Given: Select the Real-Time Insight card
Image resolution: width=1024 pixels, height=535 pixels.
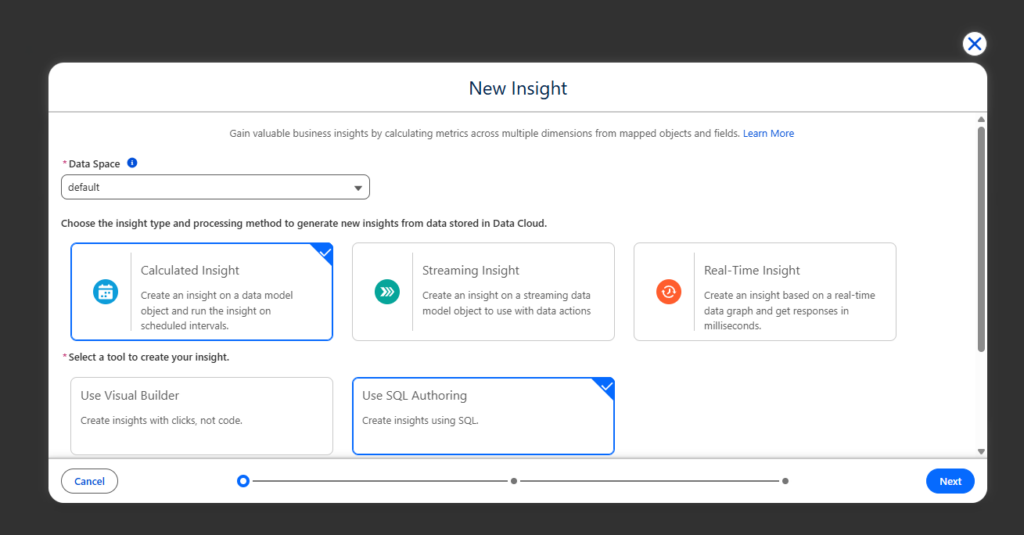Looking at the screenshot, I should 765,292.
